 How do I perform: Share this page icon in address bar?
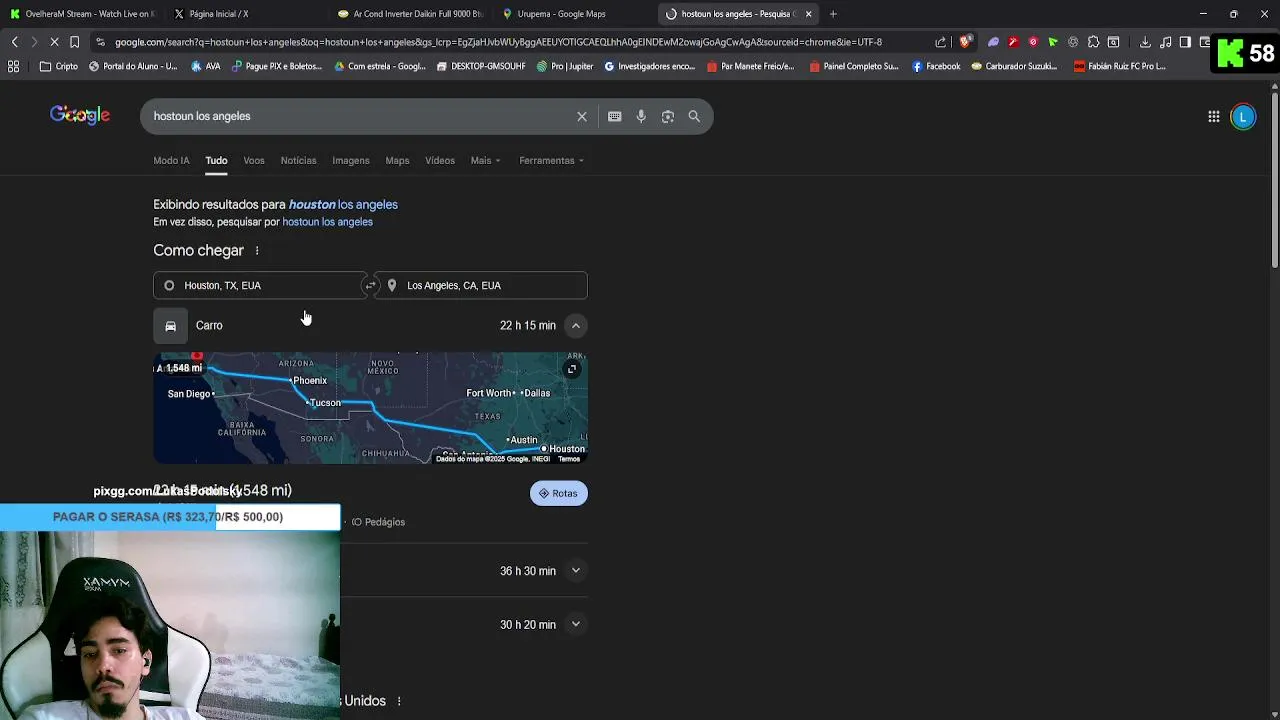pyautogui.click(x=940, y=42)
